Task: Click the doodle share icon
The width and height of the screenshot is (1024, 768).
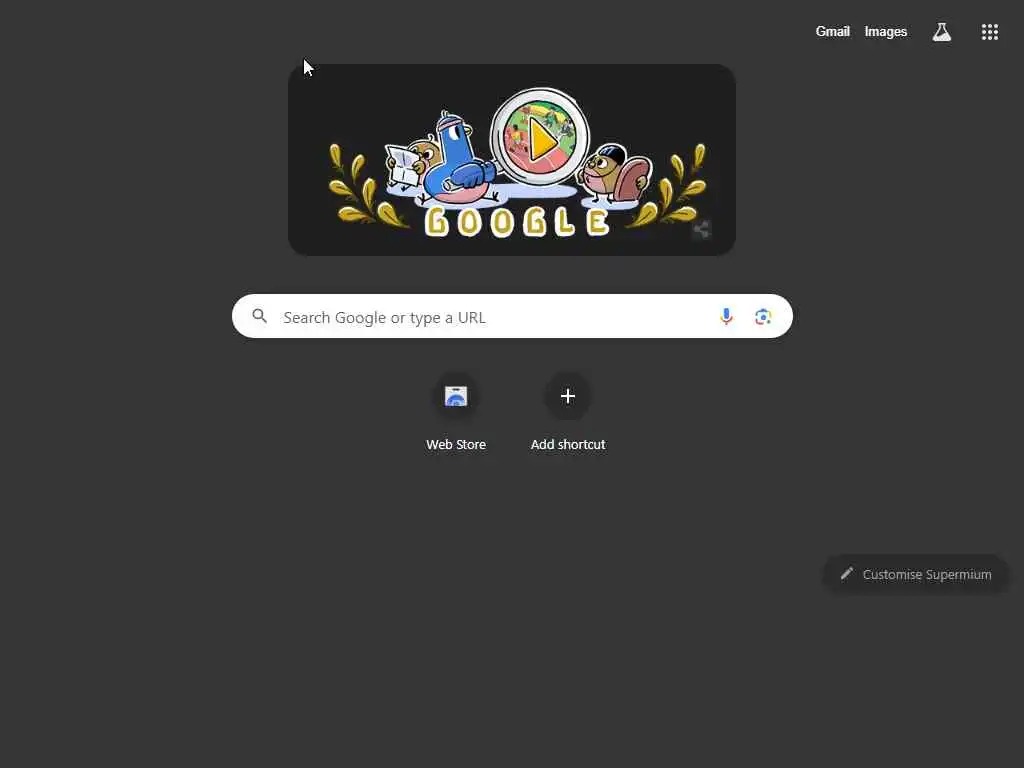Action: 701,229
